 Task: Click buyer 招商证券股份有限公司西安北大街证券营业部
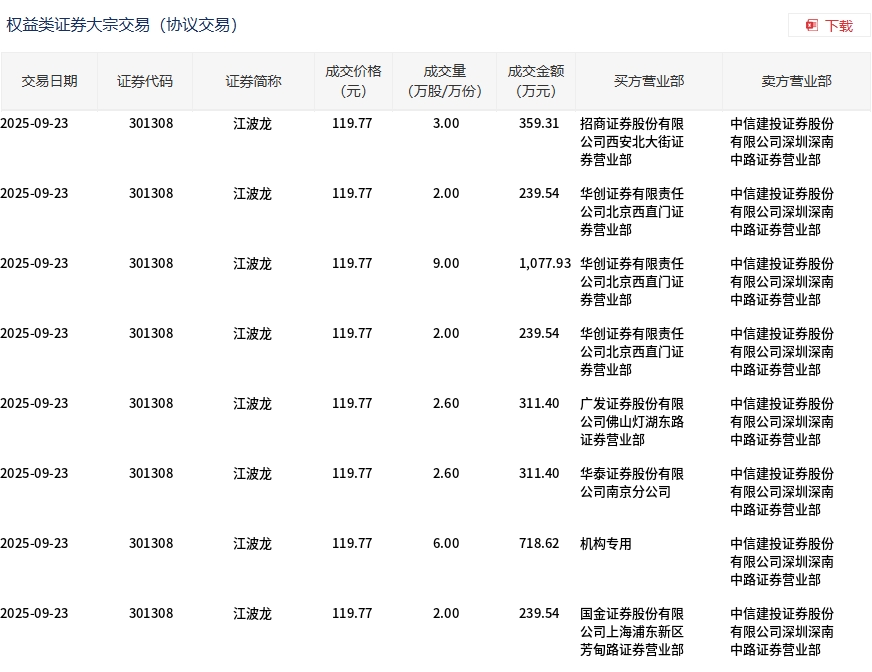(632, 142)
